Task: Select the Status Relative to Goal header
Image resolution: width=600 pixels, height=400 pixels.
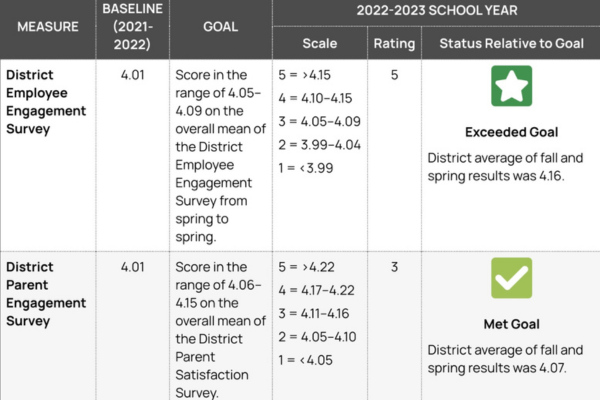Action: pos(511,43)
